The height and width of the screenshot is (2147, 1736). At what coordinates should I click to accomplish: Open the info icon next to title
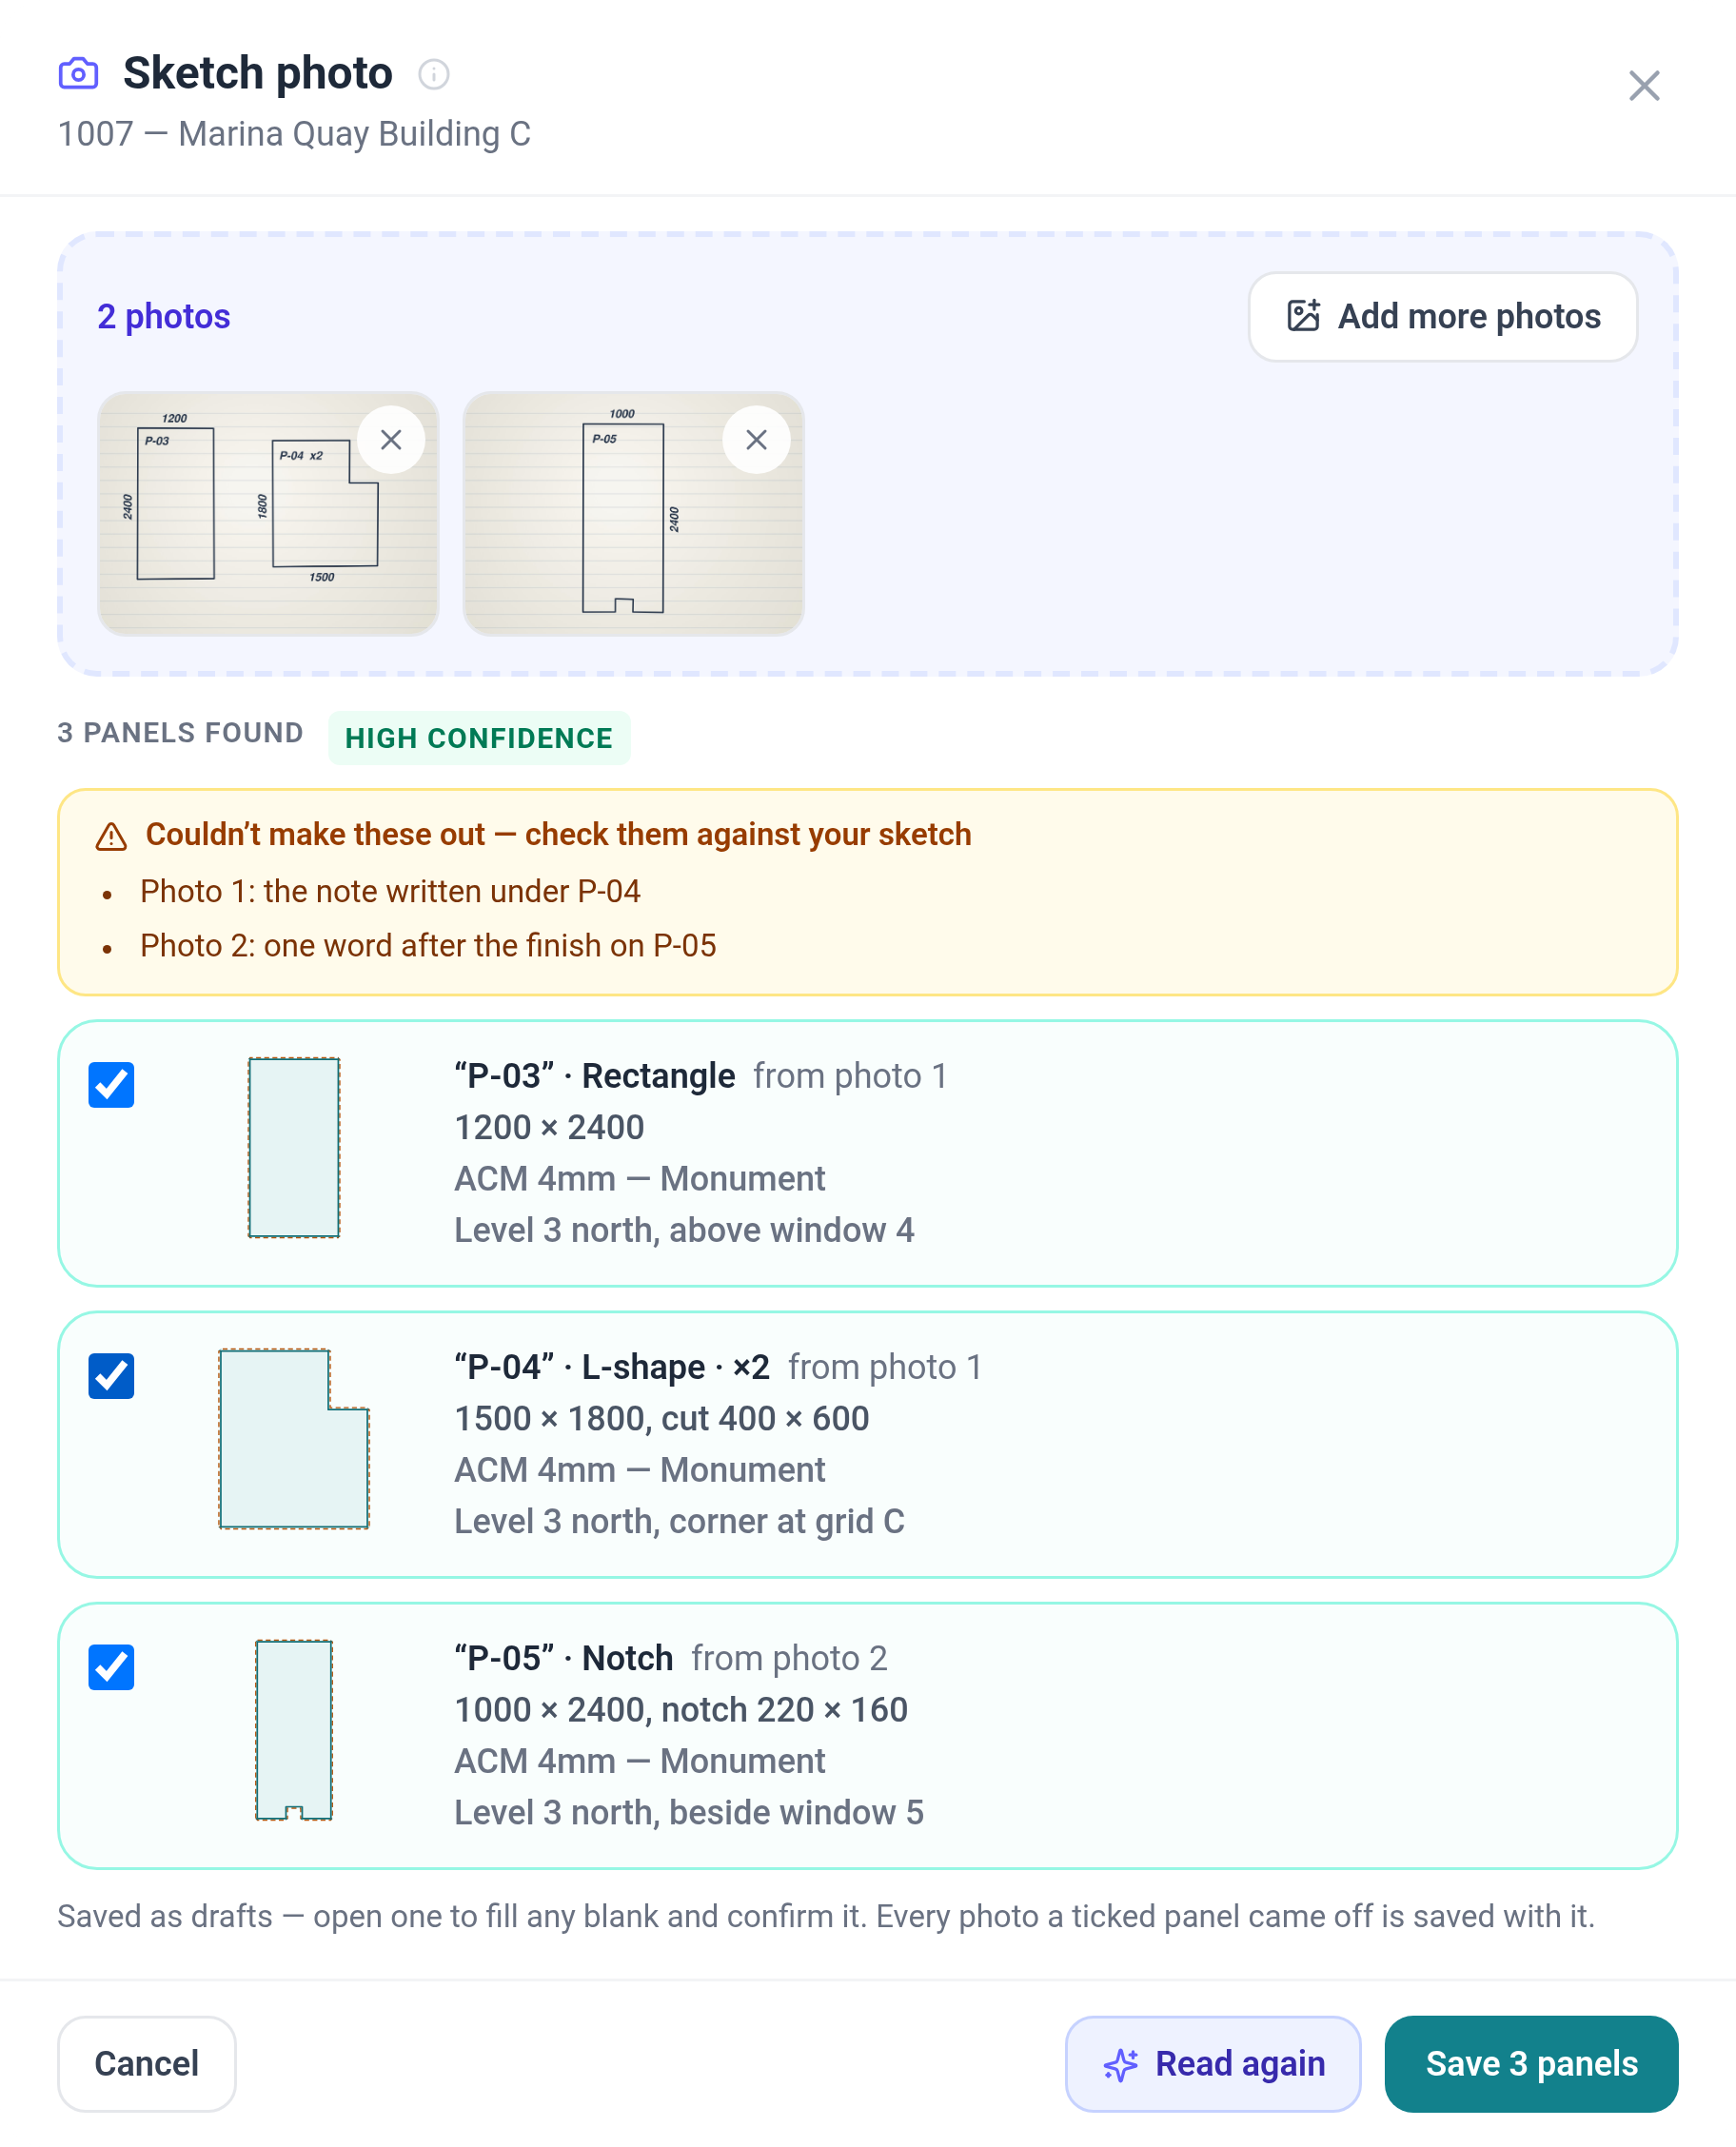pyautogui.click(x=433, y=74)
